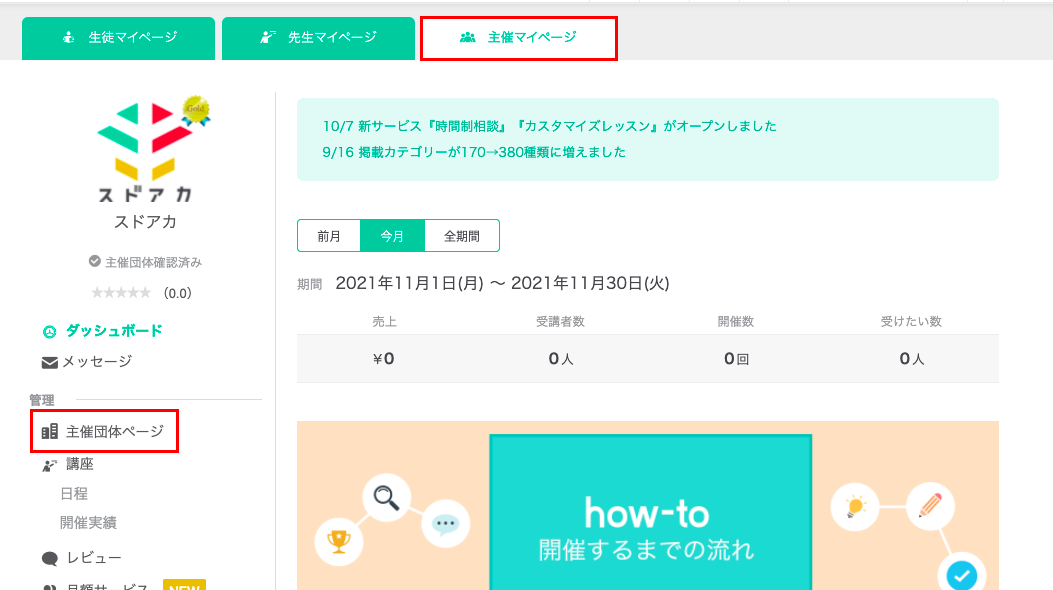
Task: Click the スドアカ logo image
Action: pyautogui.click(x=146, y=151)
